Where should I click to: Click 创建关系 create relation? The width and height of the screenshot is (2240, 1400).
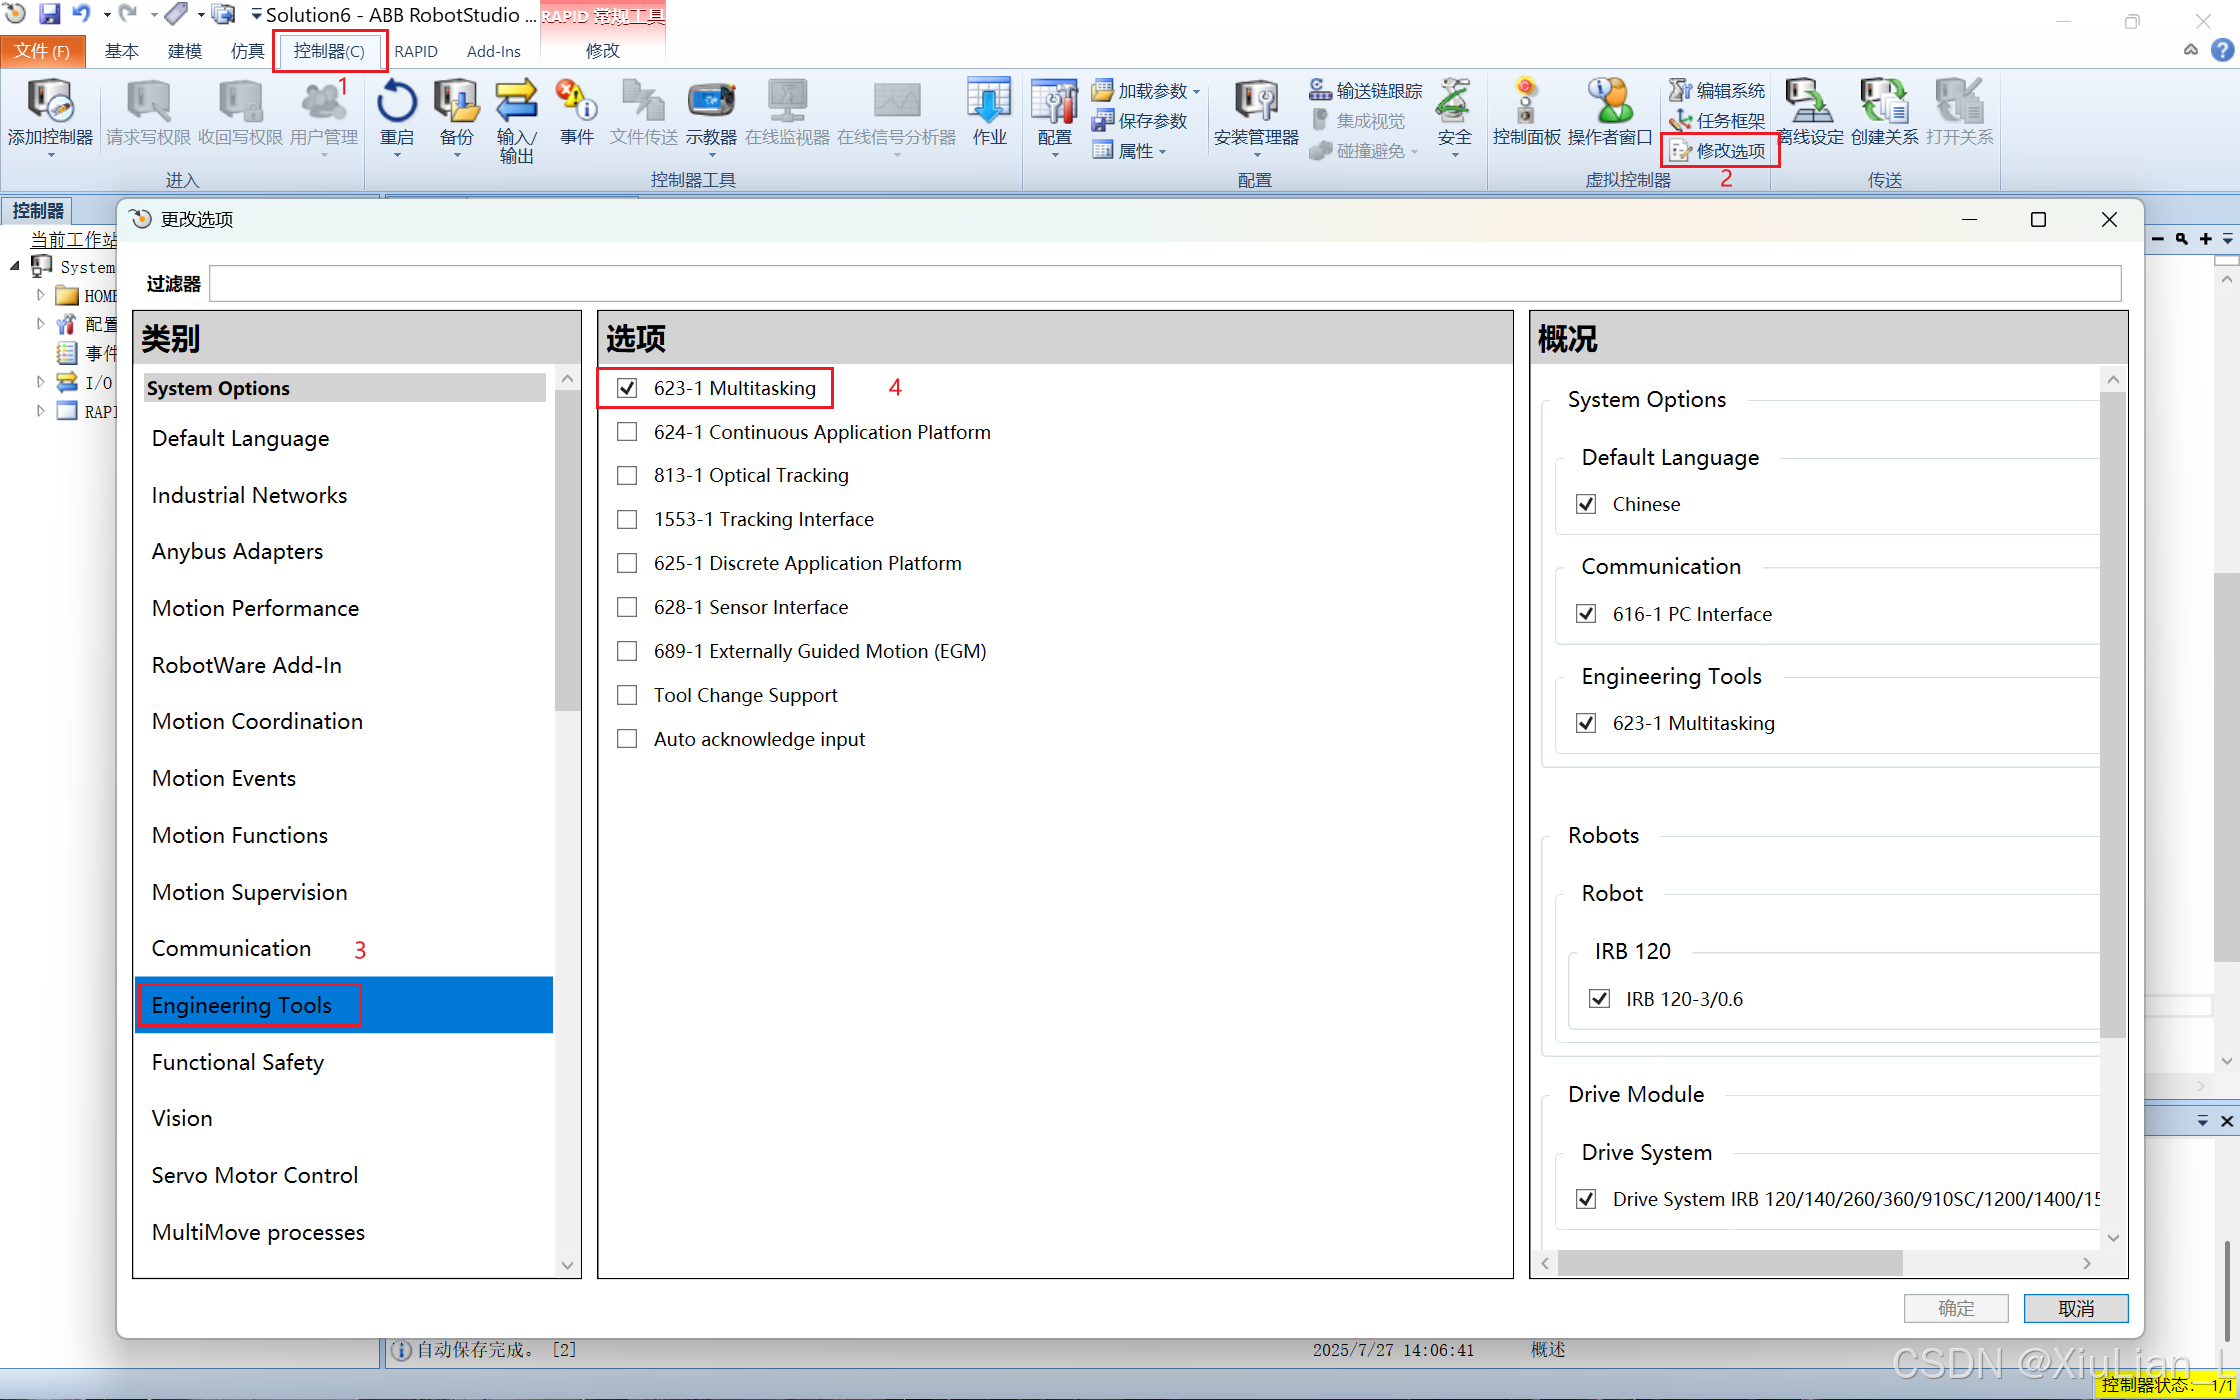point(1884,113)
